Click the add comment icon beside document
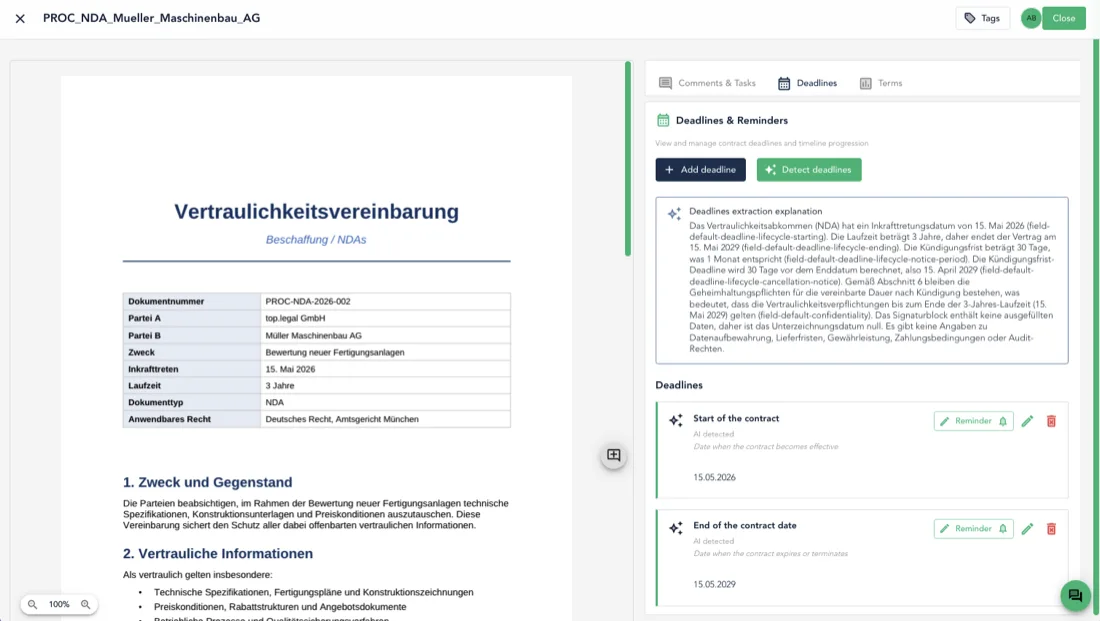1100x621 pixels. tap(613, 455)
